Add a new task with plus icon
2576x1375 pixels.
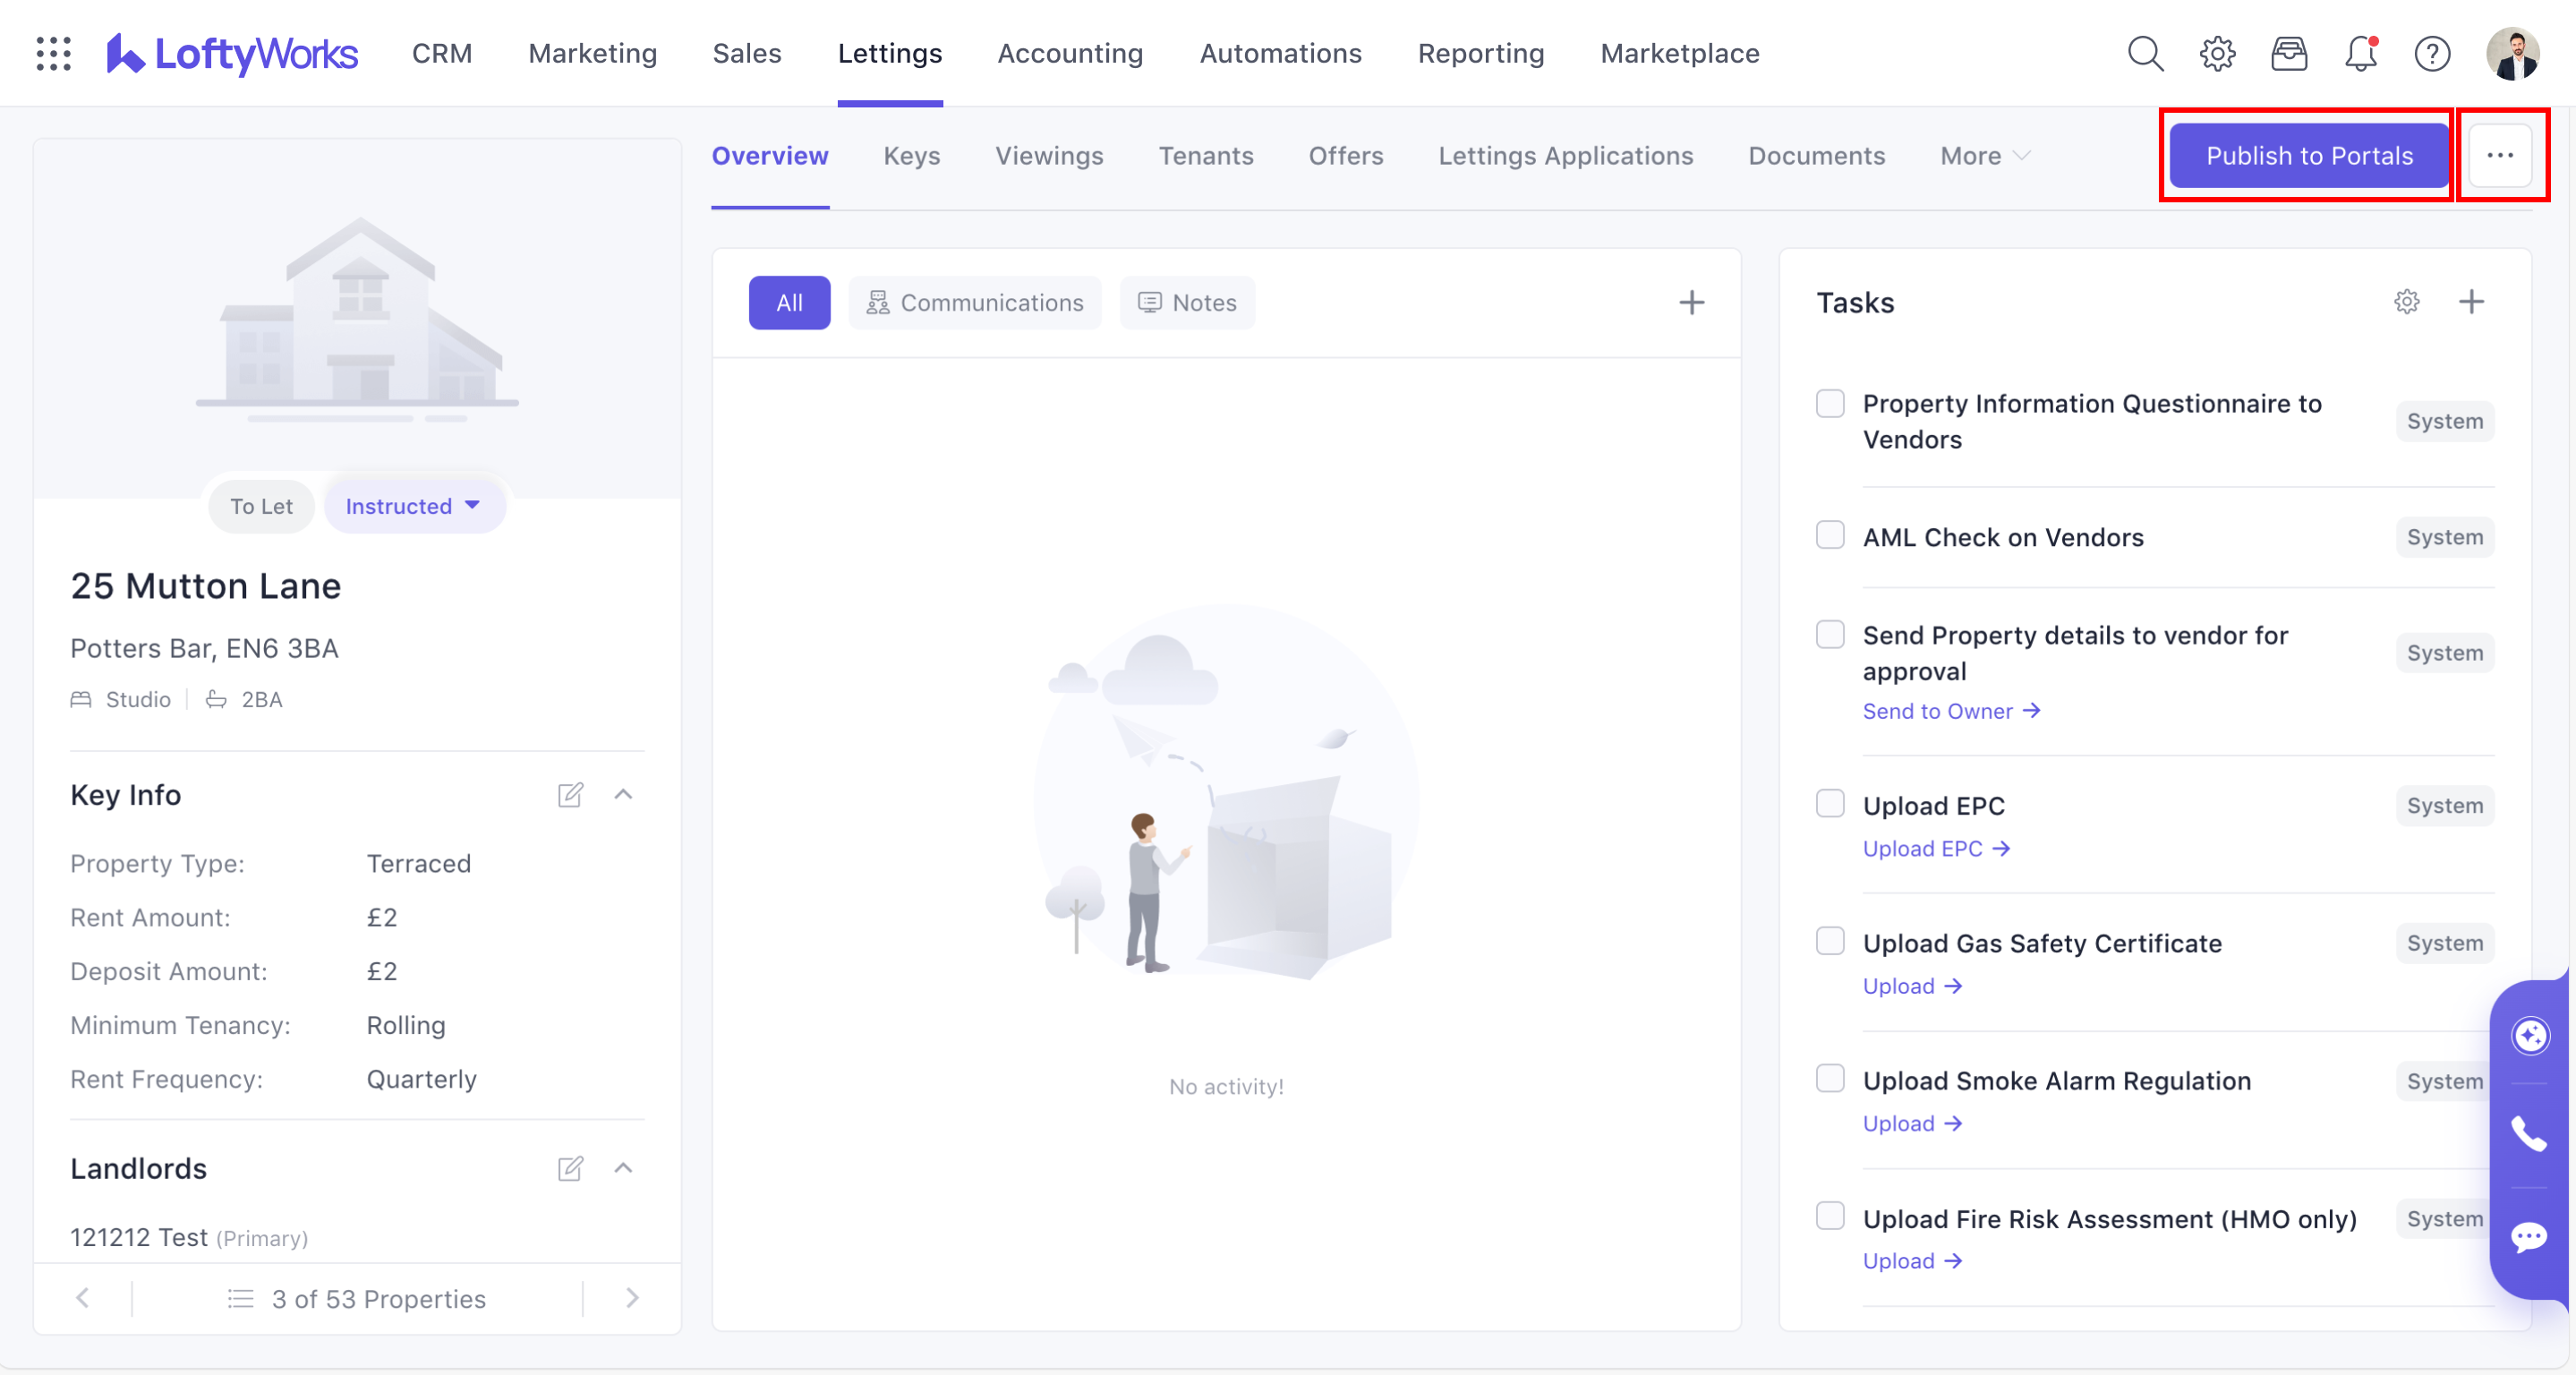(2470, 302)
